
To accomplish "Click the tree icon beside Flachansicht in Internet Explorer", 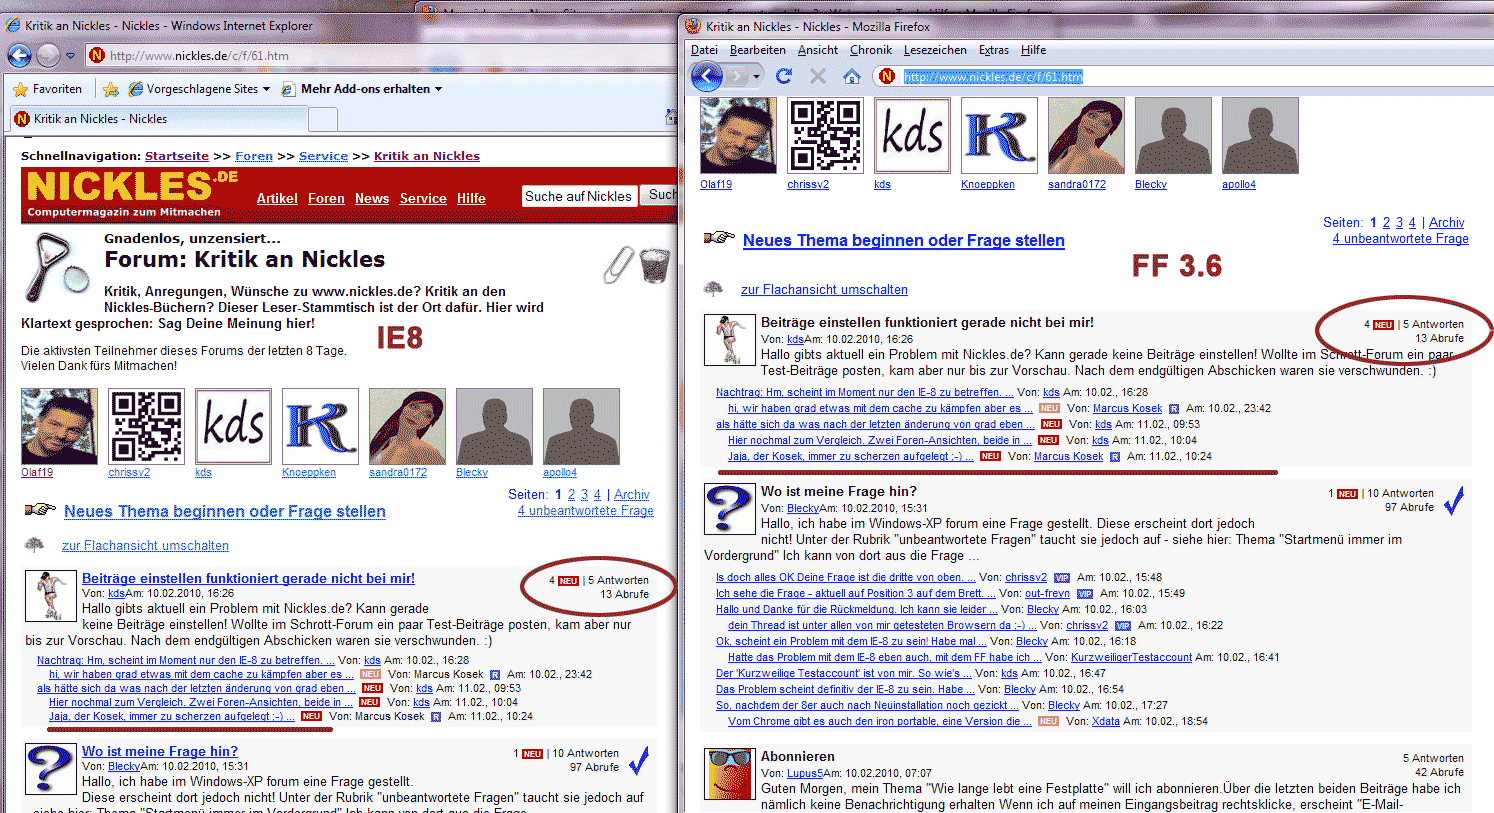I will pyautogui.click(x=34, y=545).
